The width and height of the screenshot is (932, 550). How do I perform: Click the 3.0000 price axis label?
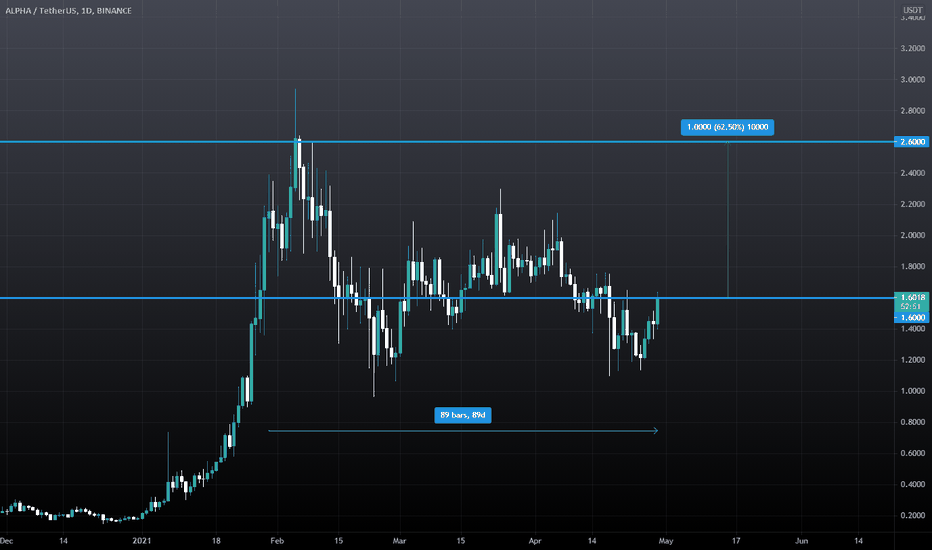pyautogui.click(x=912, y=79)
